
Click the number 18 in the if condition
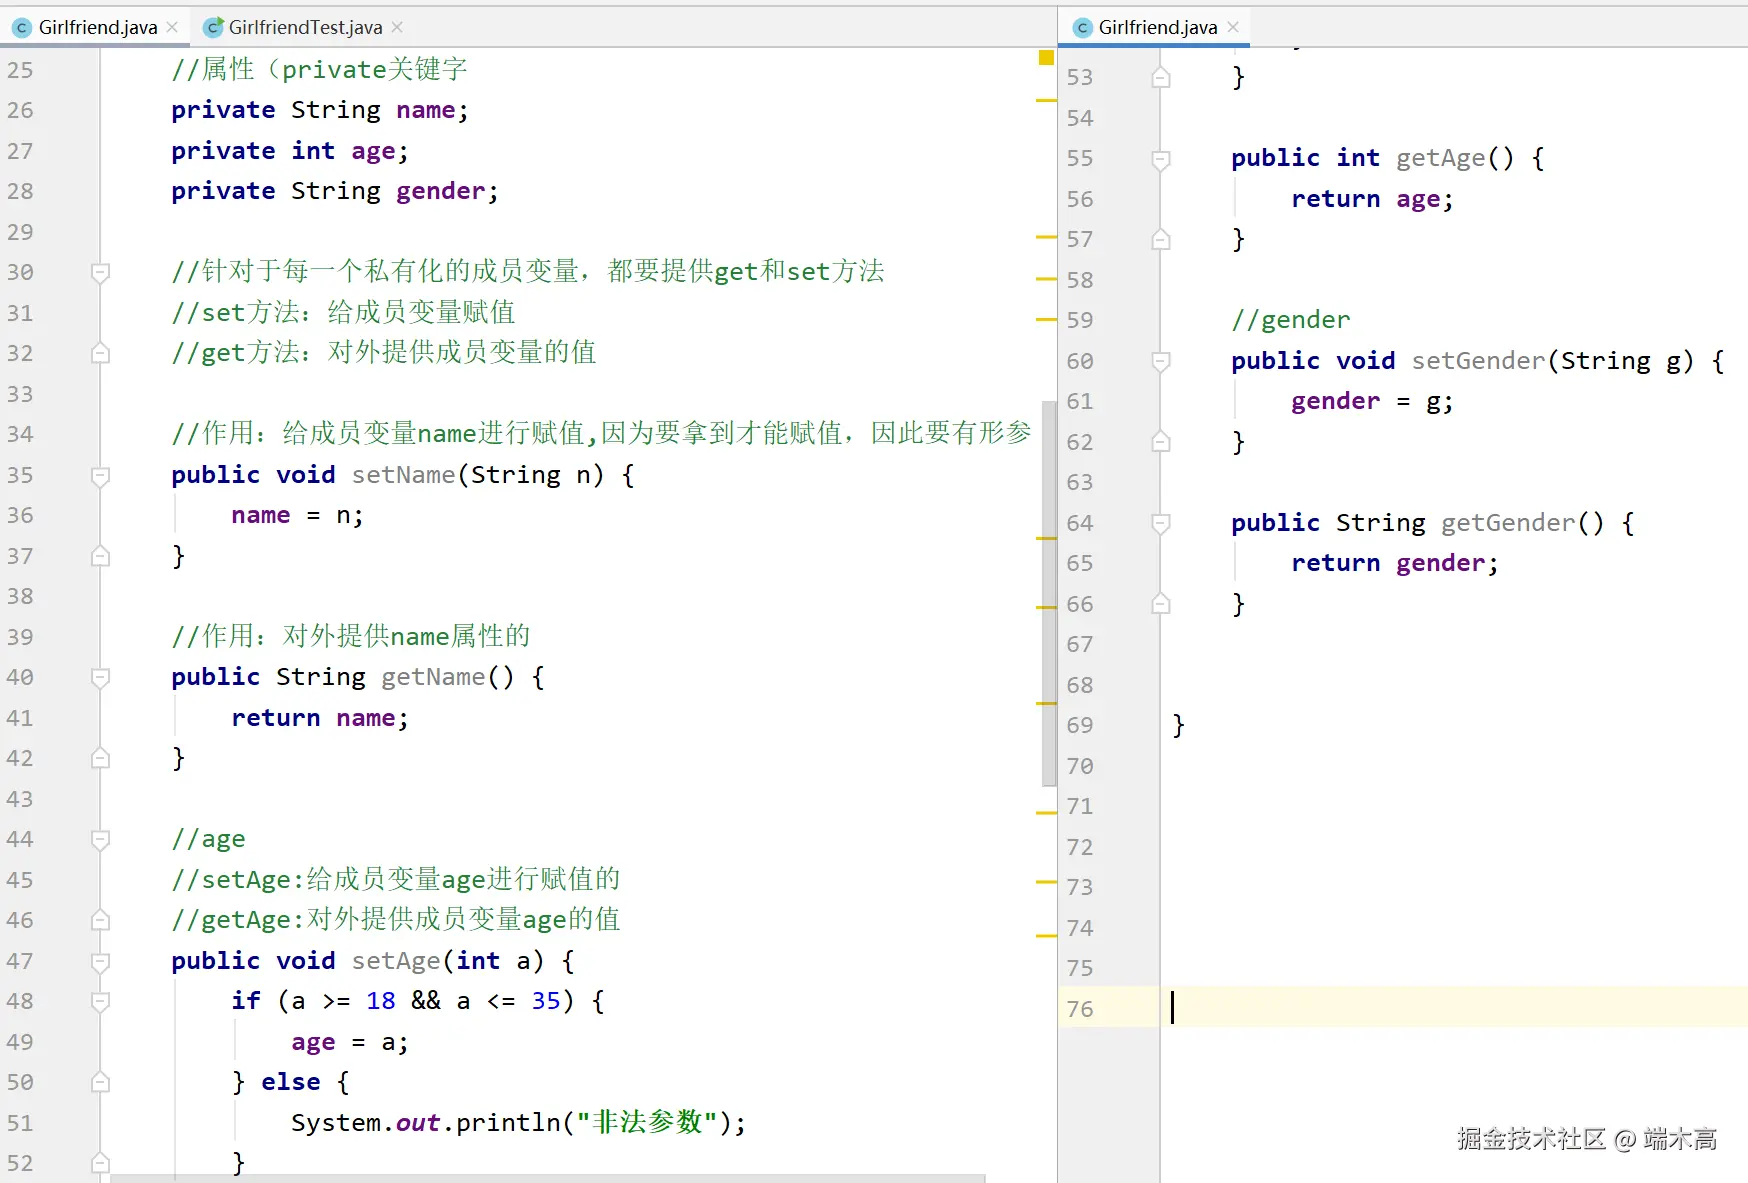click(381, 1001)
